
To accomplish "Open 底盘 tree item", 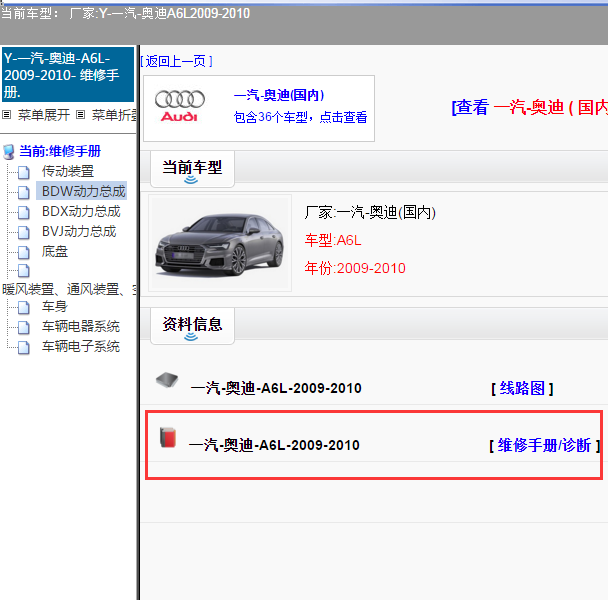I will click(x=55, y=252).
